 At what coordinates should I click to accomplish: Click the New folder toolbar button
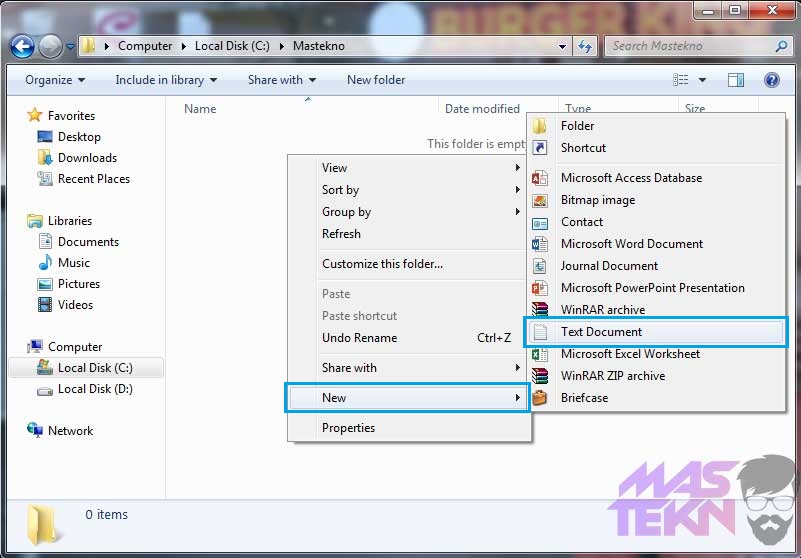[376, 80]
